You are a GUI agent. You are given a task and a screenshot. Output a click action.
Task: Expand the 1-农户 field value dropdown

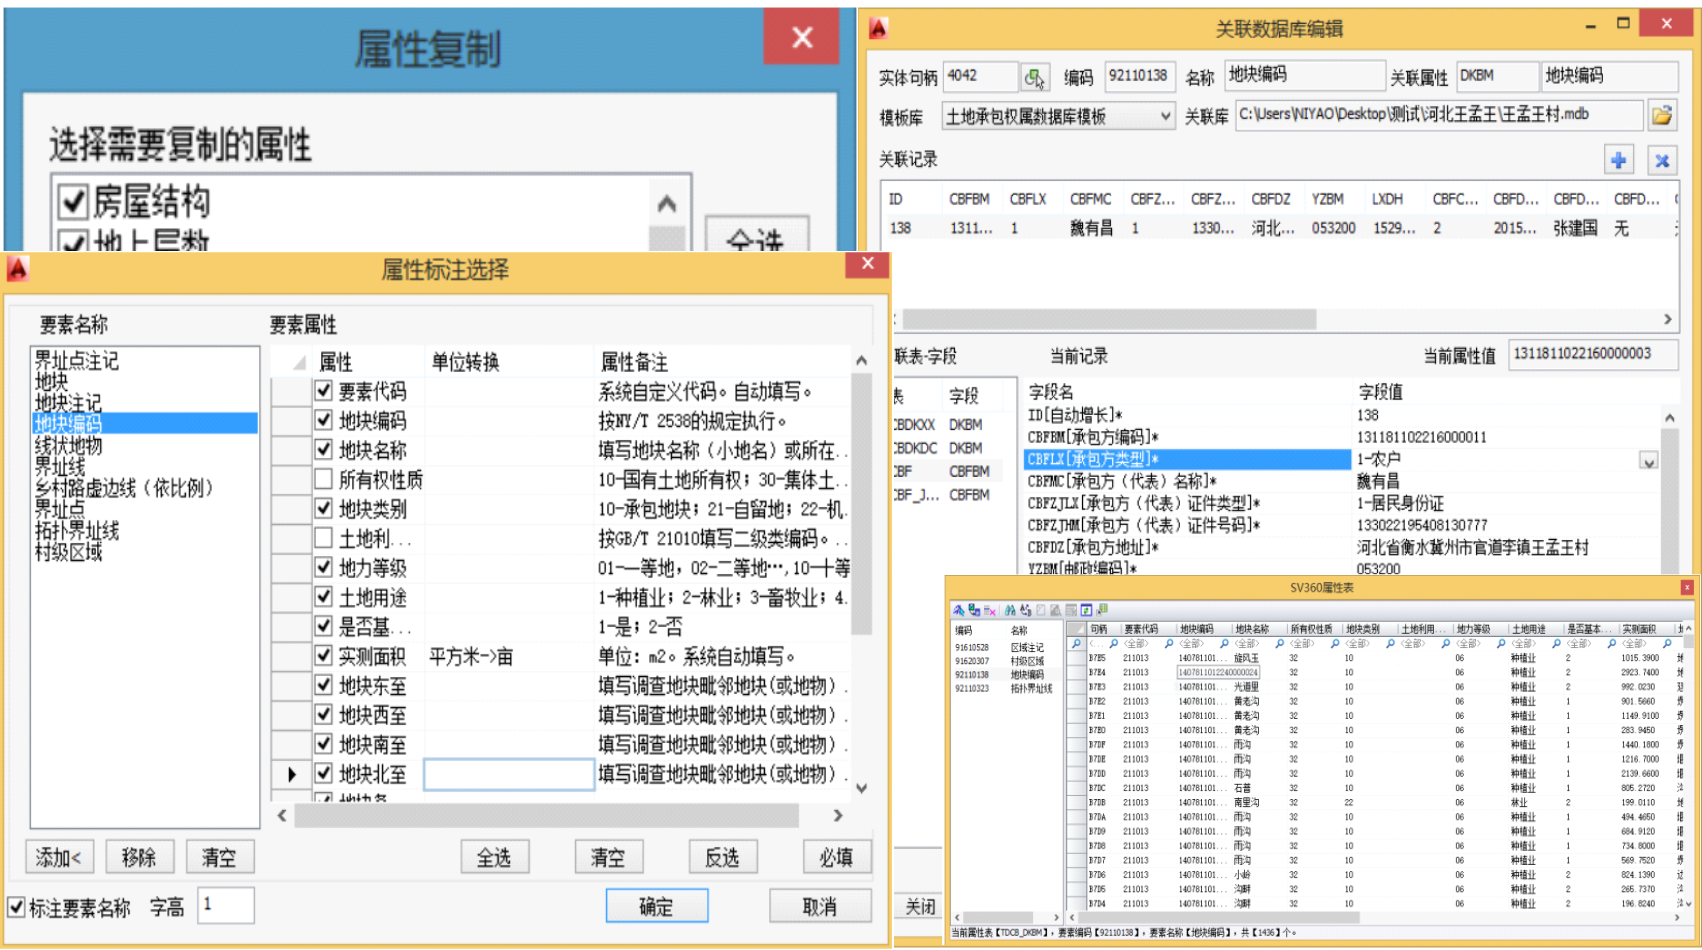1648,460
